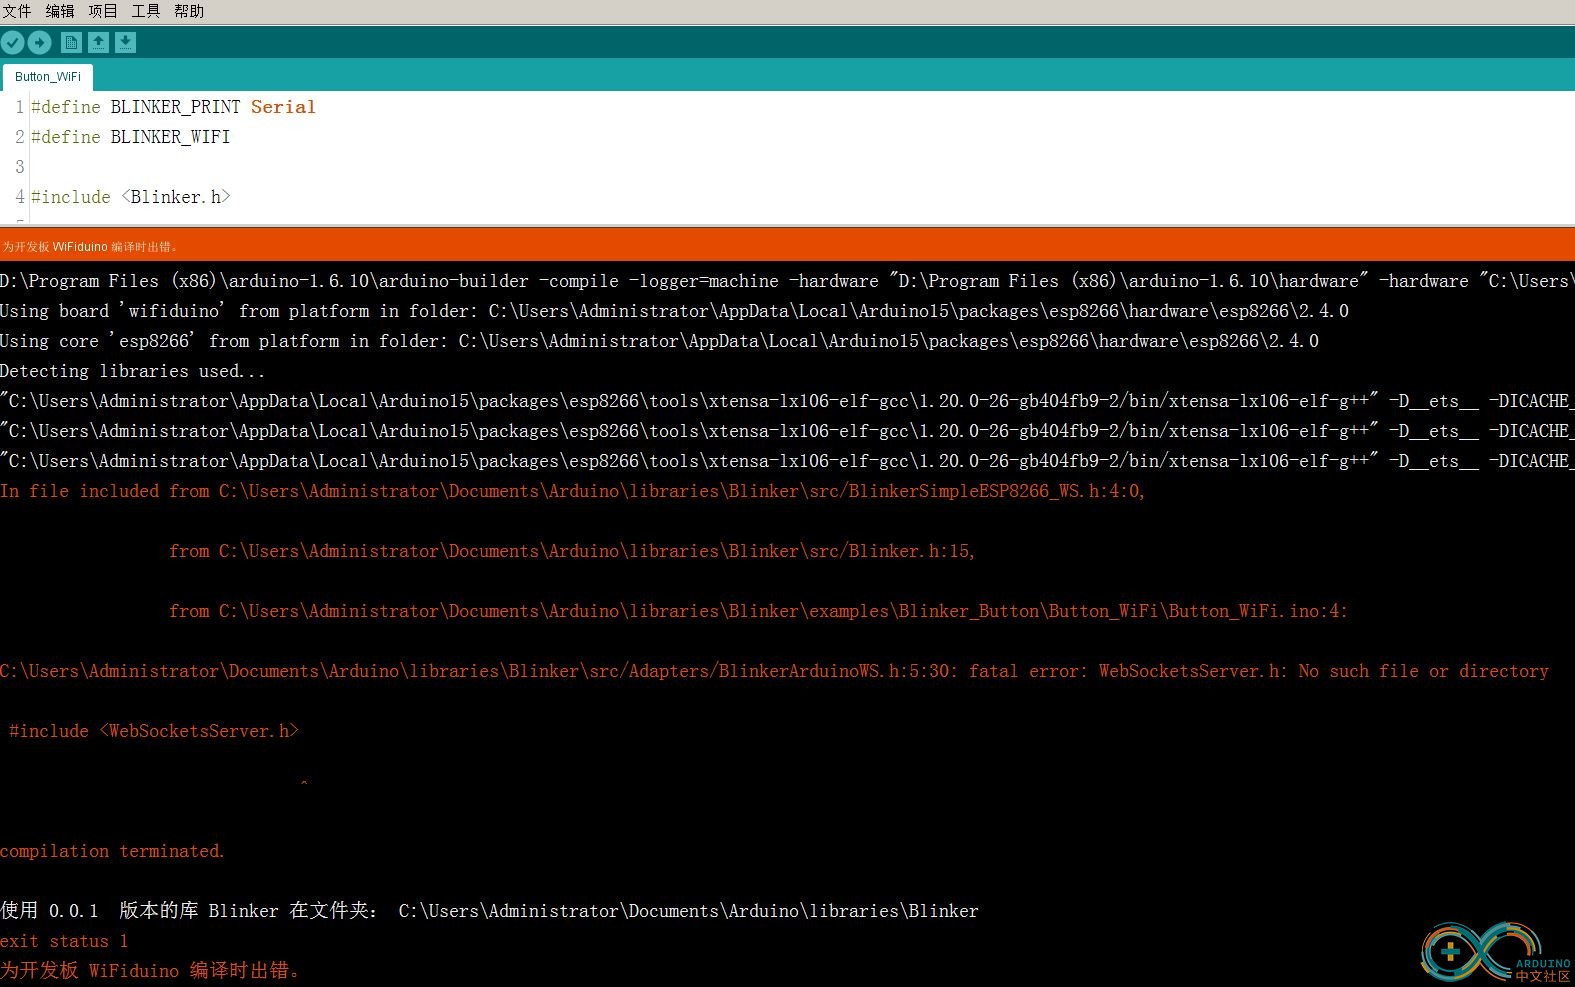Click code line '#include <Blinker.h>'
Screen dimensions: 1575x987
130,197
